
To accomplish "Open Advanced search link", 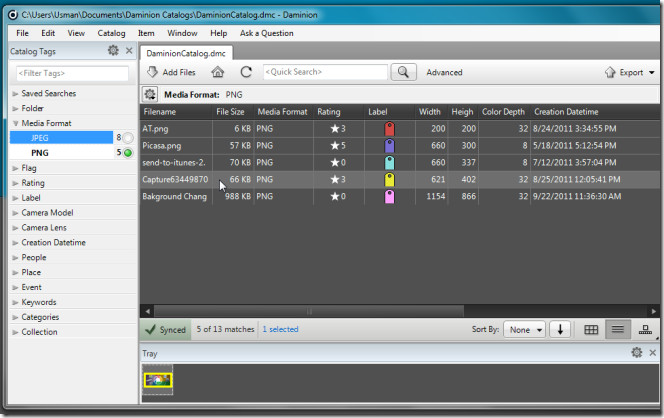I will point(444,72).
